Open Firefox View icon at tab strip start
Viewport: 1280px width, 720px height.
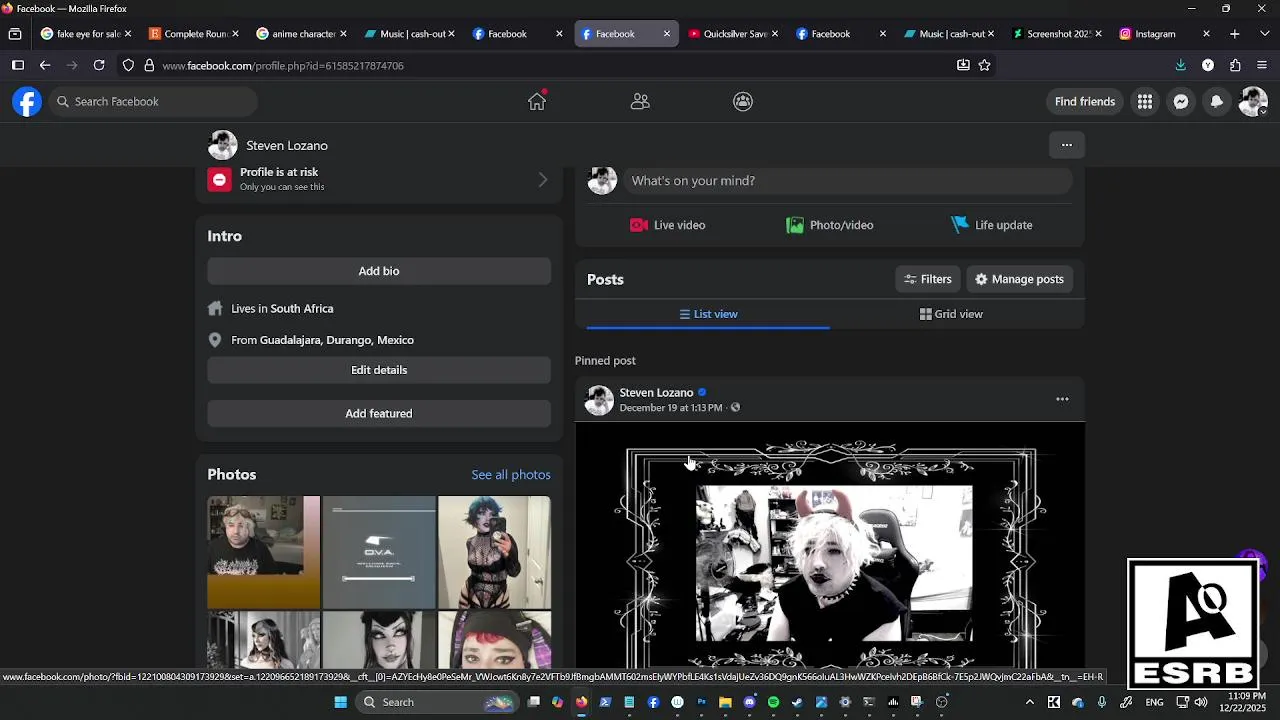tap(14, 34)
